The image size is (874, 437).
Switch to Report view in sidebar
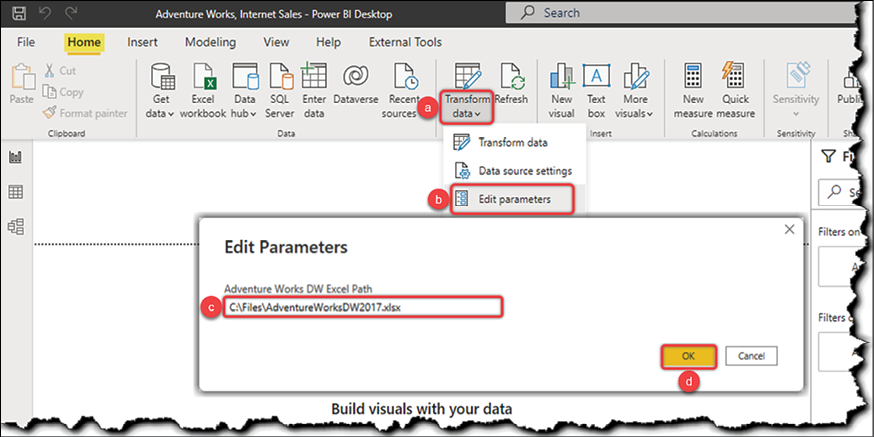(x=16, y=158)
